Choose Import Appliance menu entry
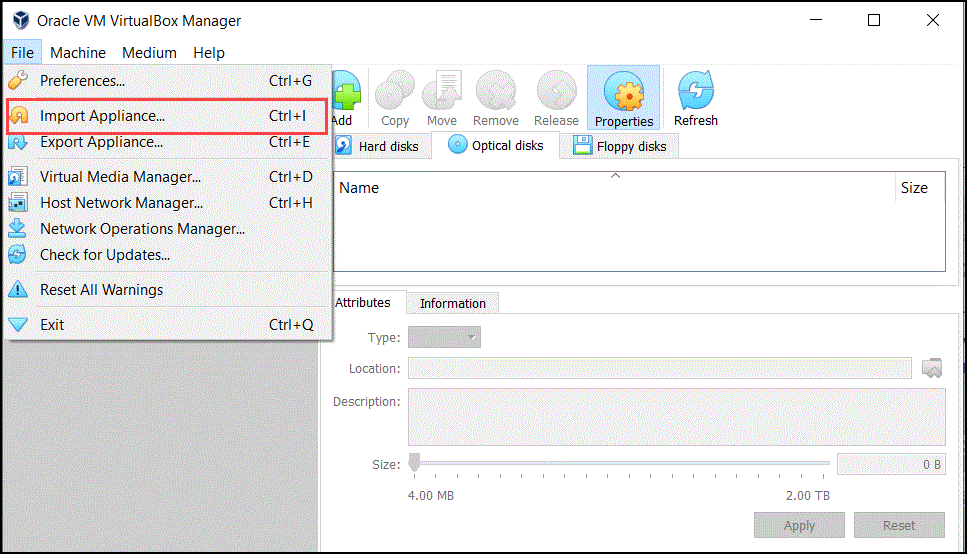 click(168, 116)
